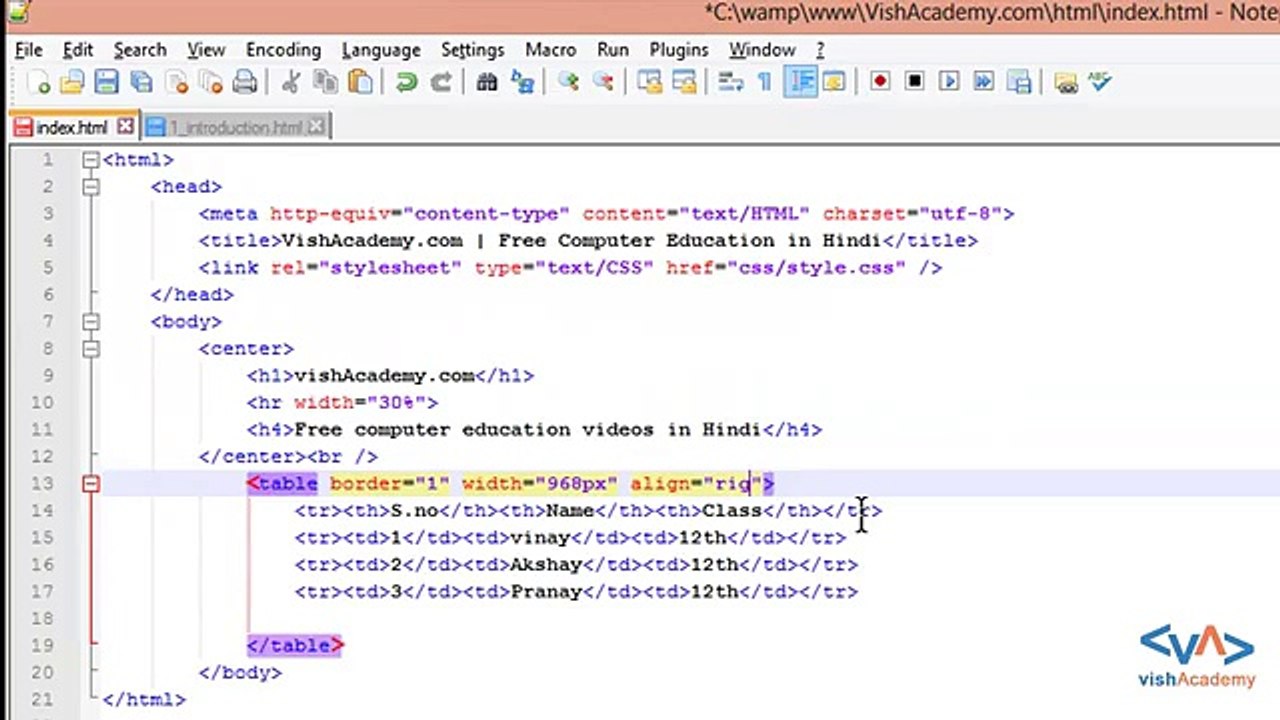Open the user-defined language dialog icon
Viewport: 1280px width, 720px height.
click(x=834, y=82)
